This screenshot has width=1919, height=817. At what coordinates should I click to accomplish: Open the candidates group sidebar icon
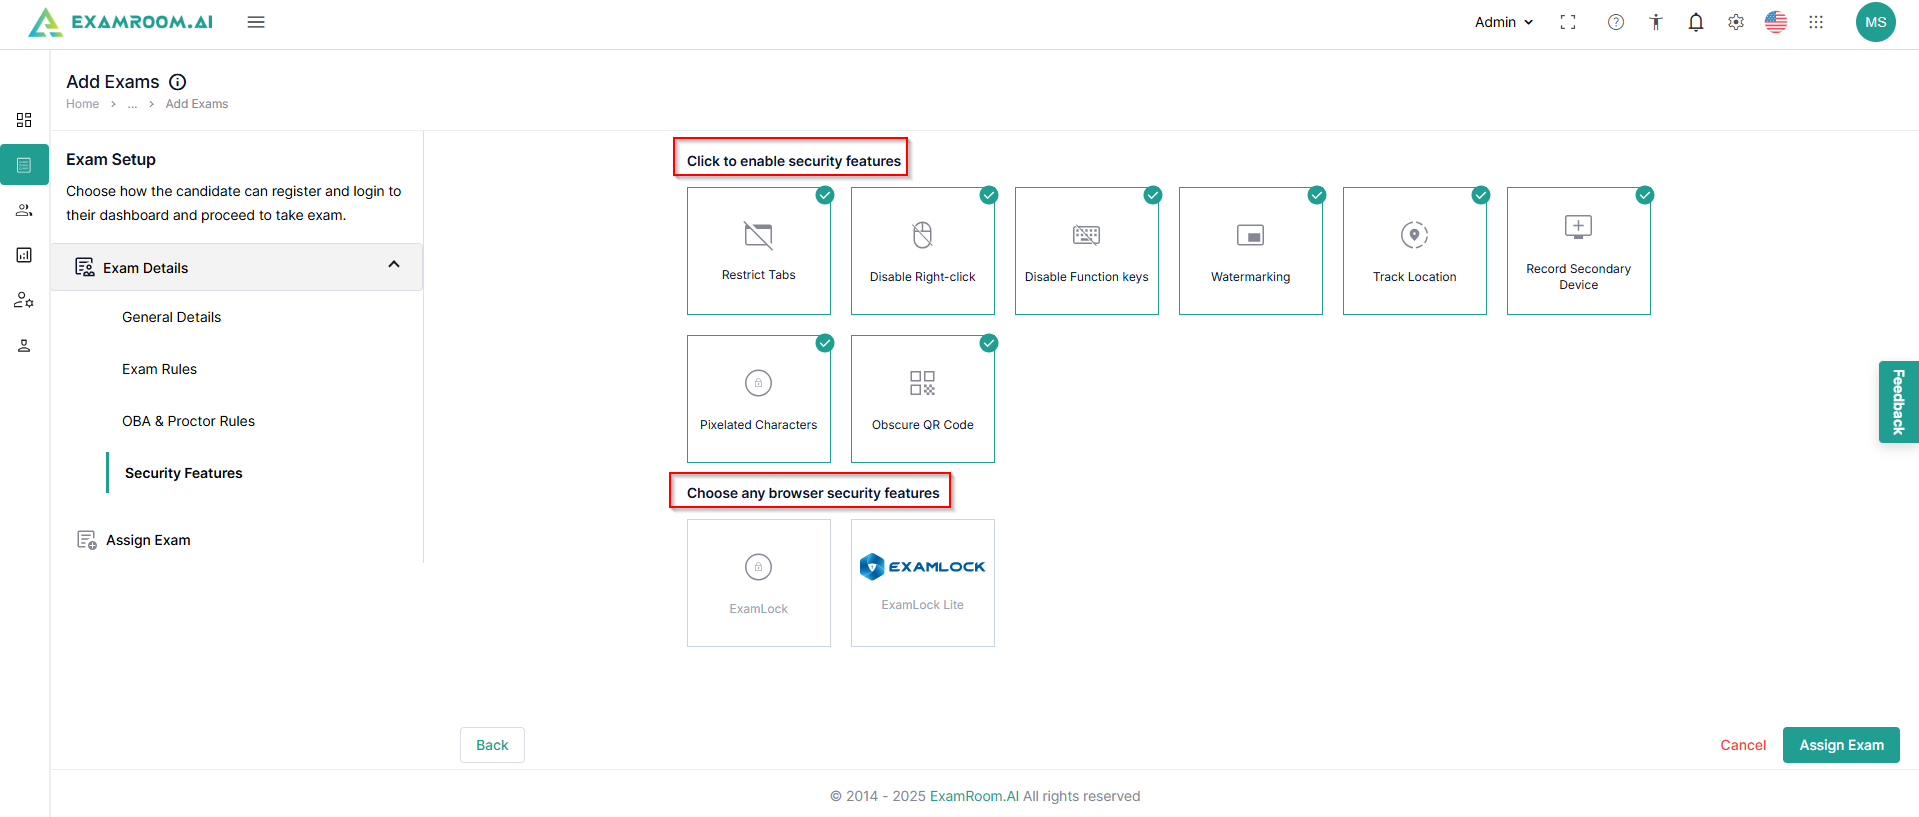[x=24, y=210]
